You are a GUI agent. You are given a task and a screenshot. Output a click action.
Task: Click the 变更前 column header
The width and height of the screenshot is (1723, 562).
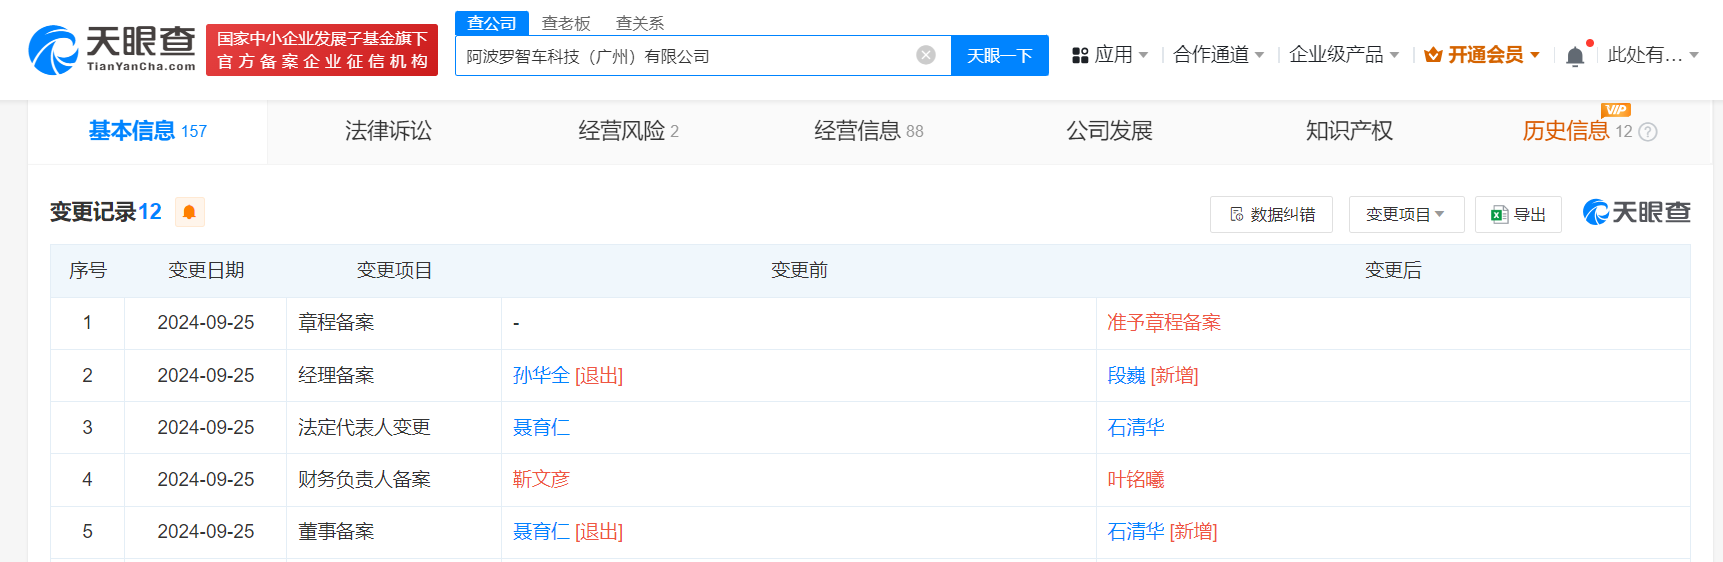799,270
